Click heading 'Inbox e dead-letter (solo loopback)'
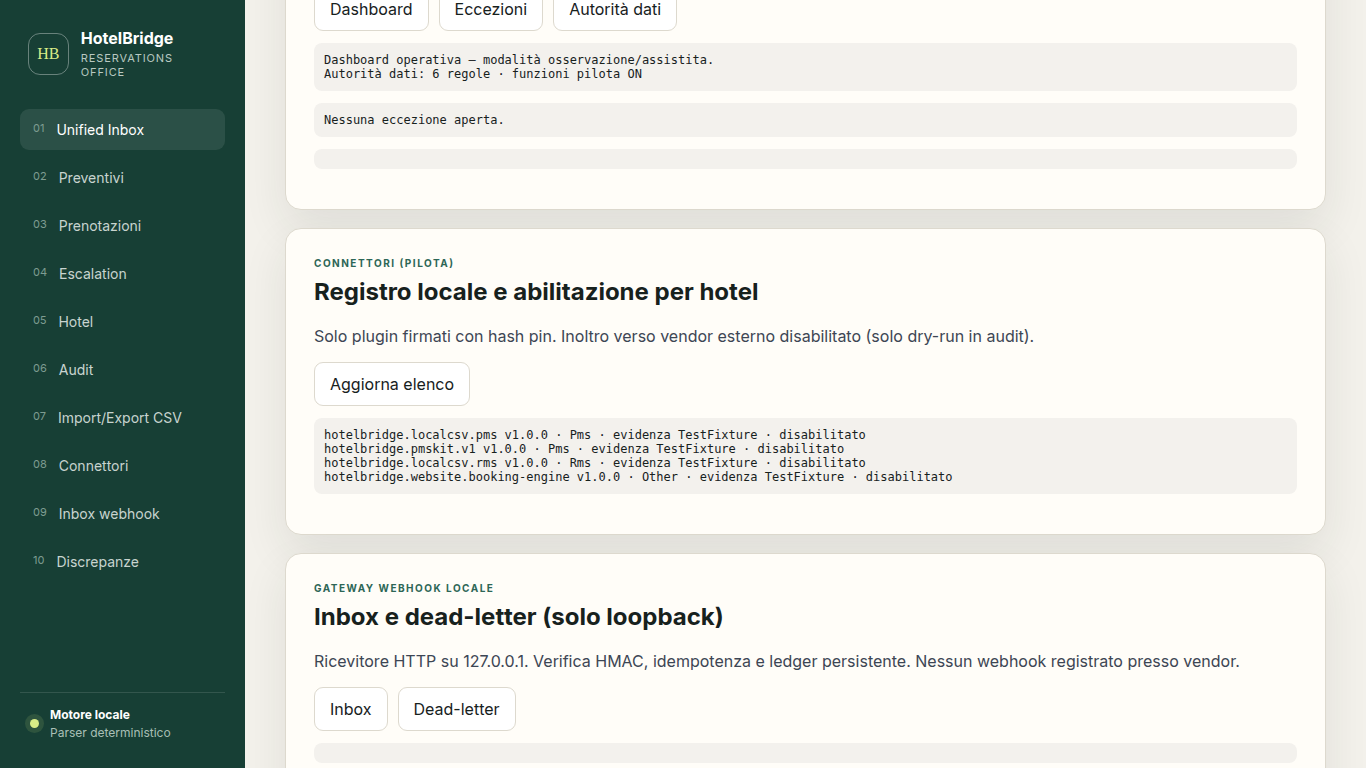The height and width of the screenshot is (768, 1366). [518, 617]
